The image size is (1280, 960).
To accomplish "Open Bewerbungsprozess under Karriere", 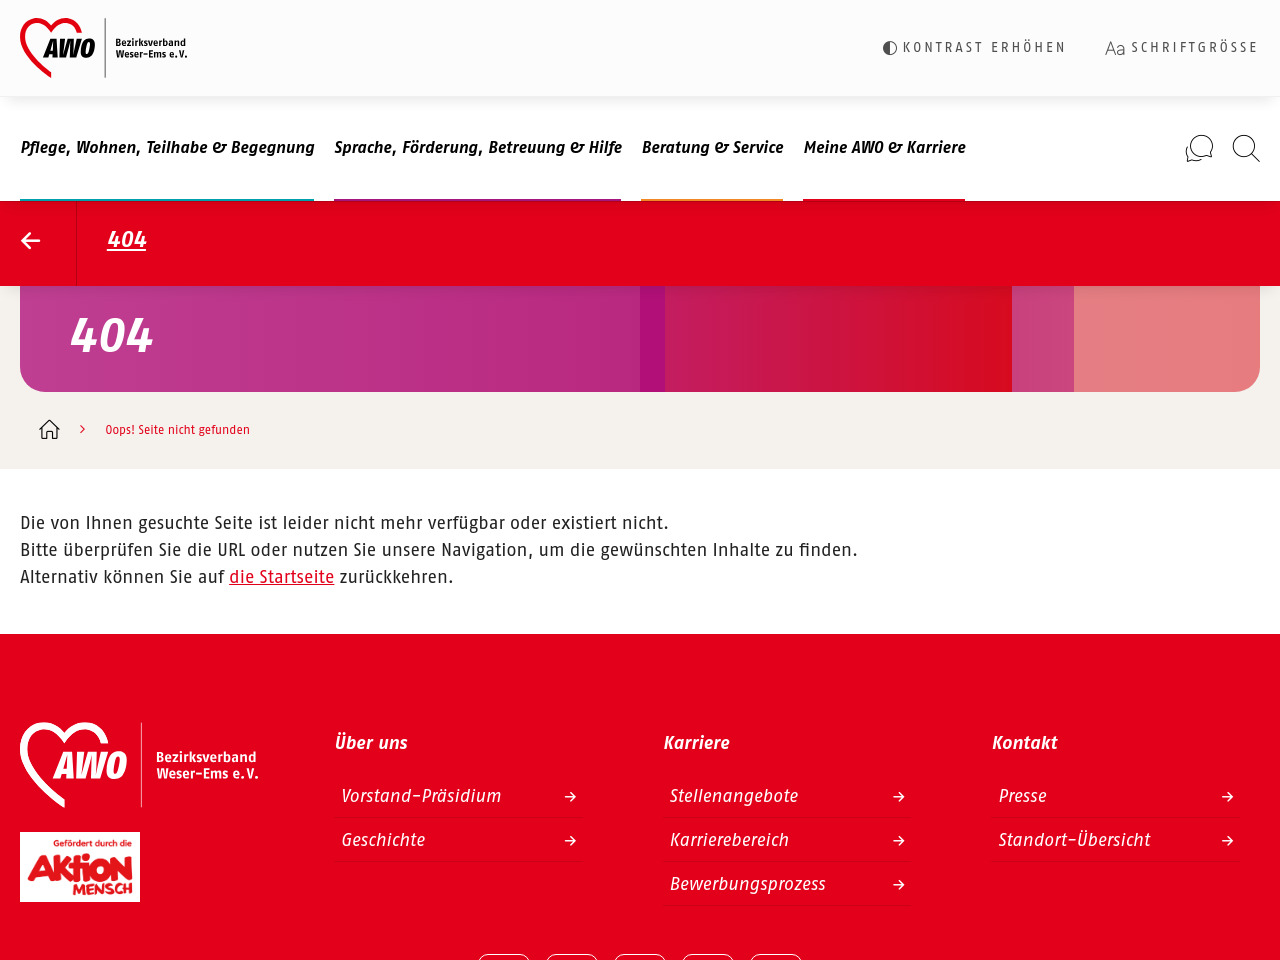I will [747, 884].
